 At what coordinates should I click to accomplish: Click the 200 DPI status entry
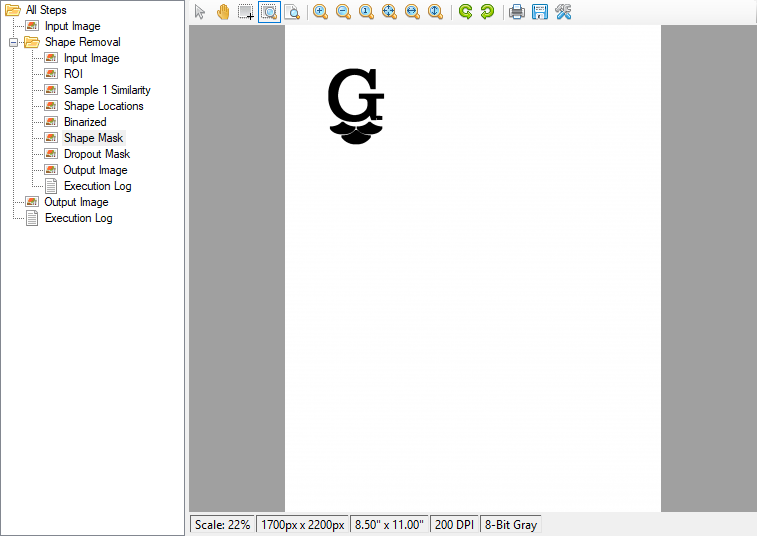click(x=454, y=524)
